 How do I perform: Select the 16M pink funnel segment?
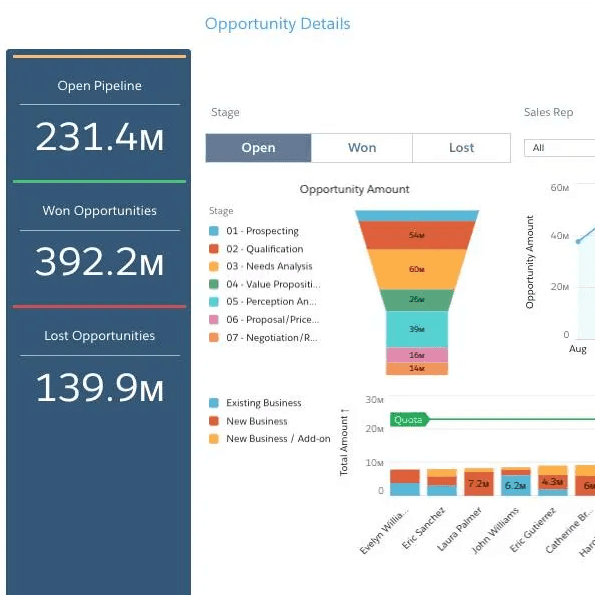tap(417, 355)
